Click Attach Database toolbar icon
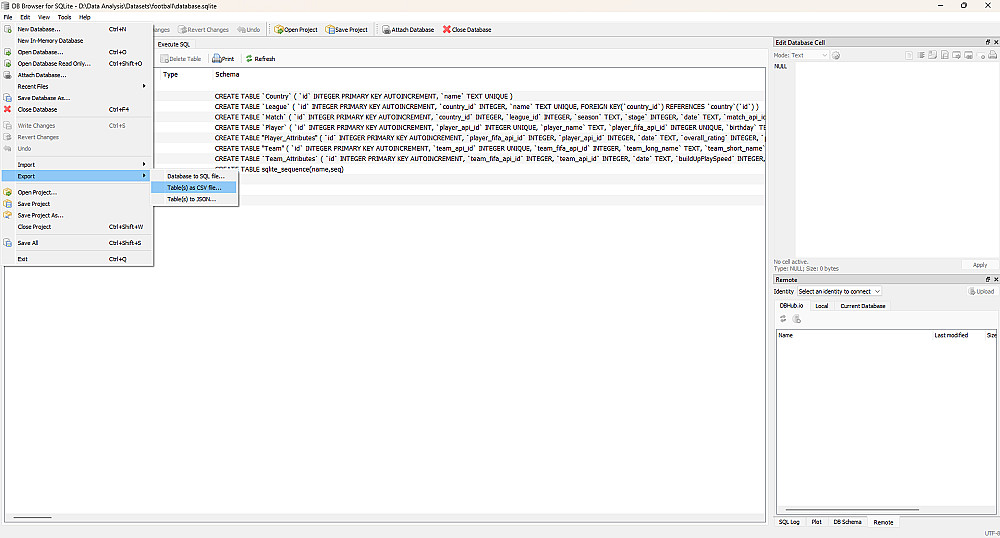 pos(408,29)
